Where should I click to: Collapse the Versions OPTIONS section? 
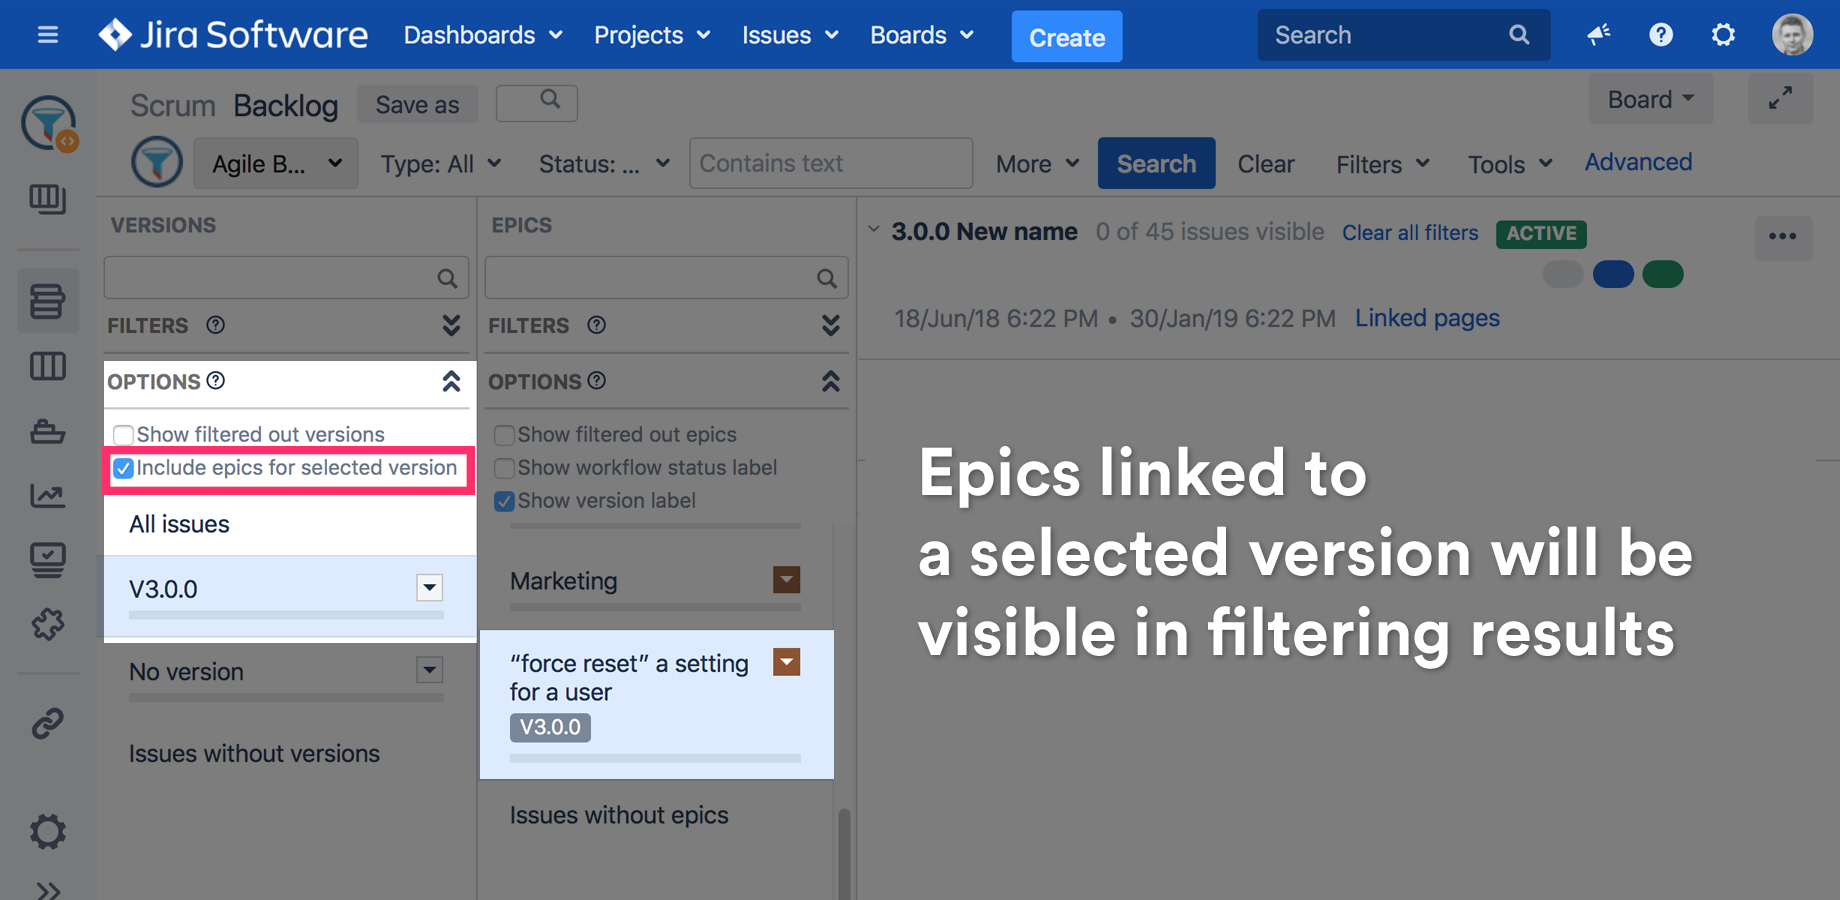point(451,382)
